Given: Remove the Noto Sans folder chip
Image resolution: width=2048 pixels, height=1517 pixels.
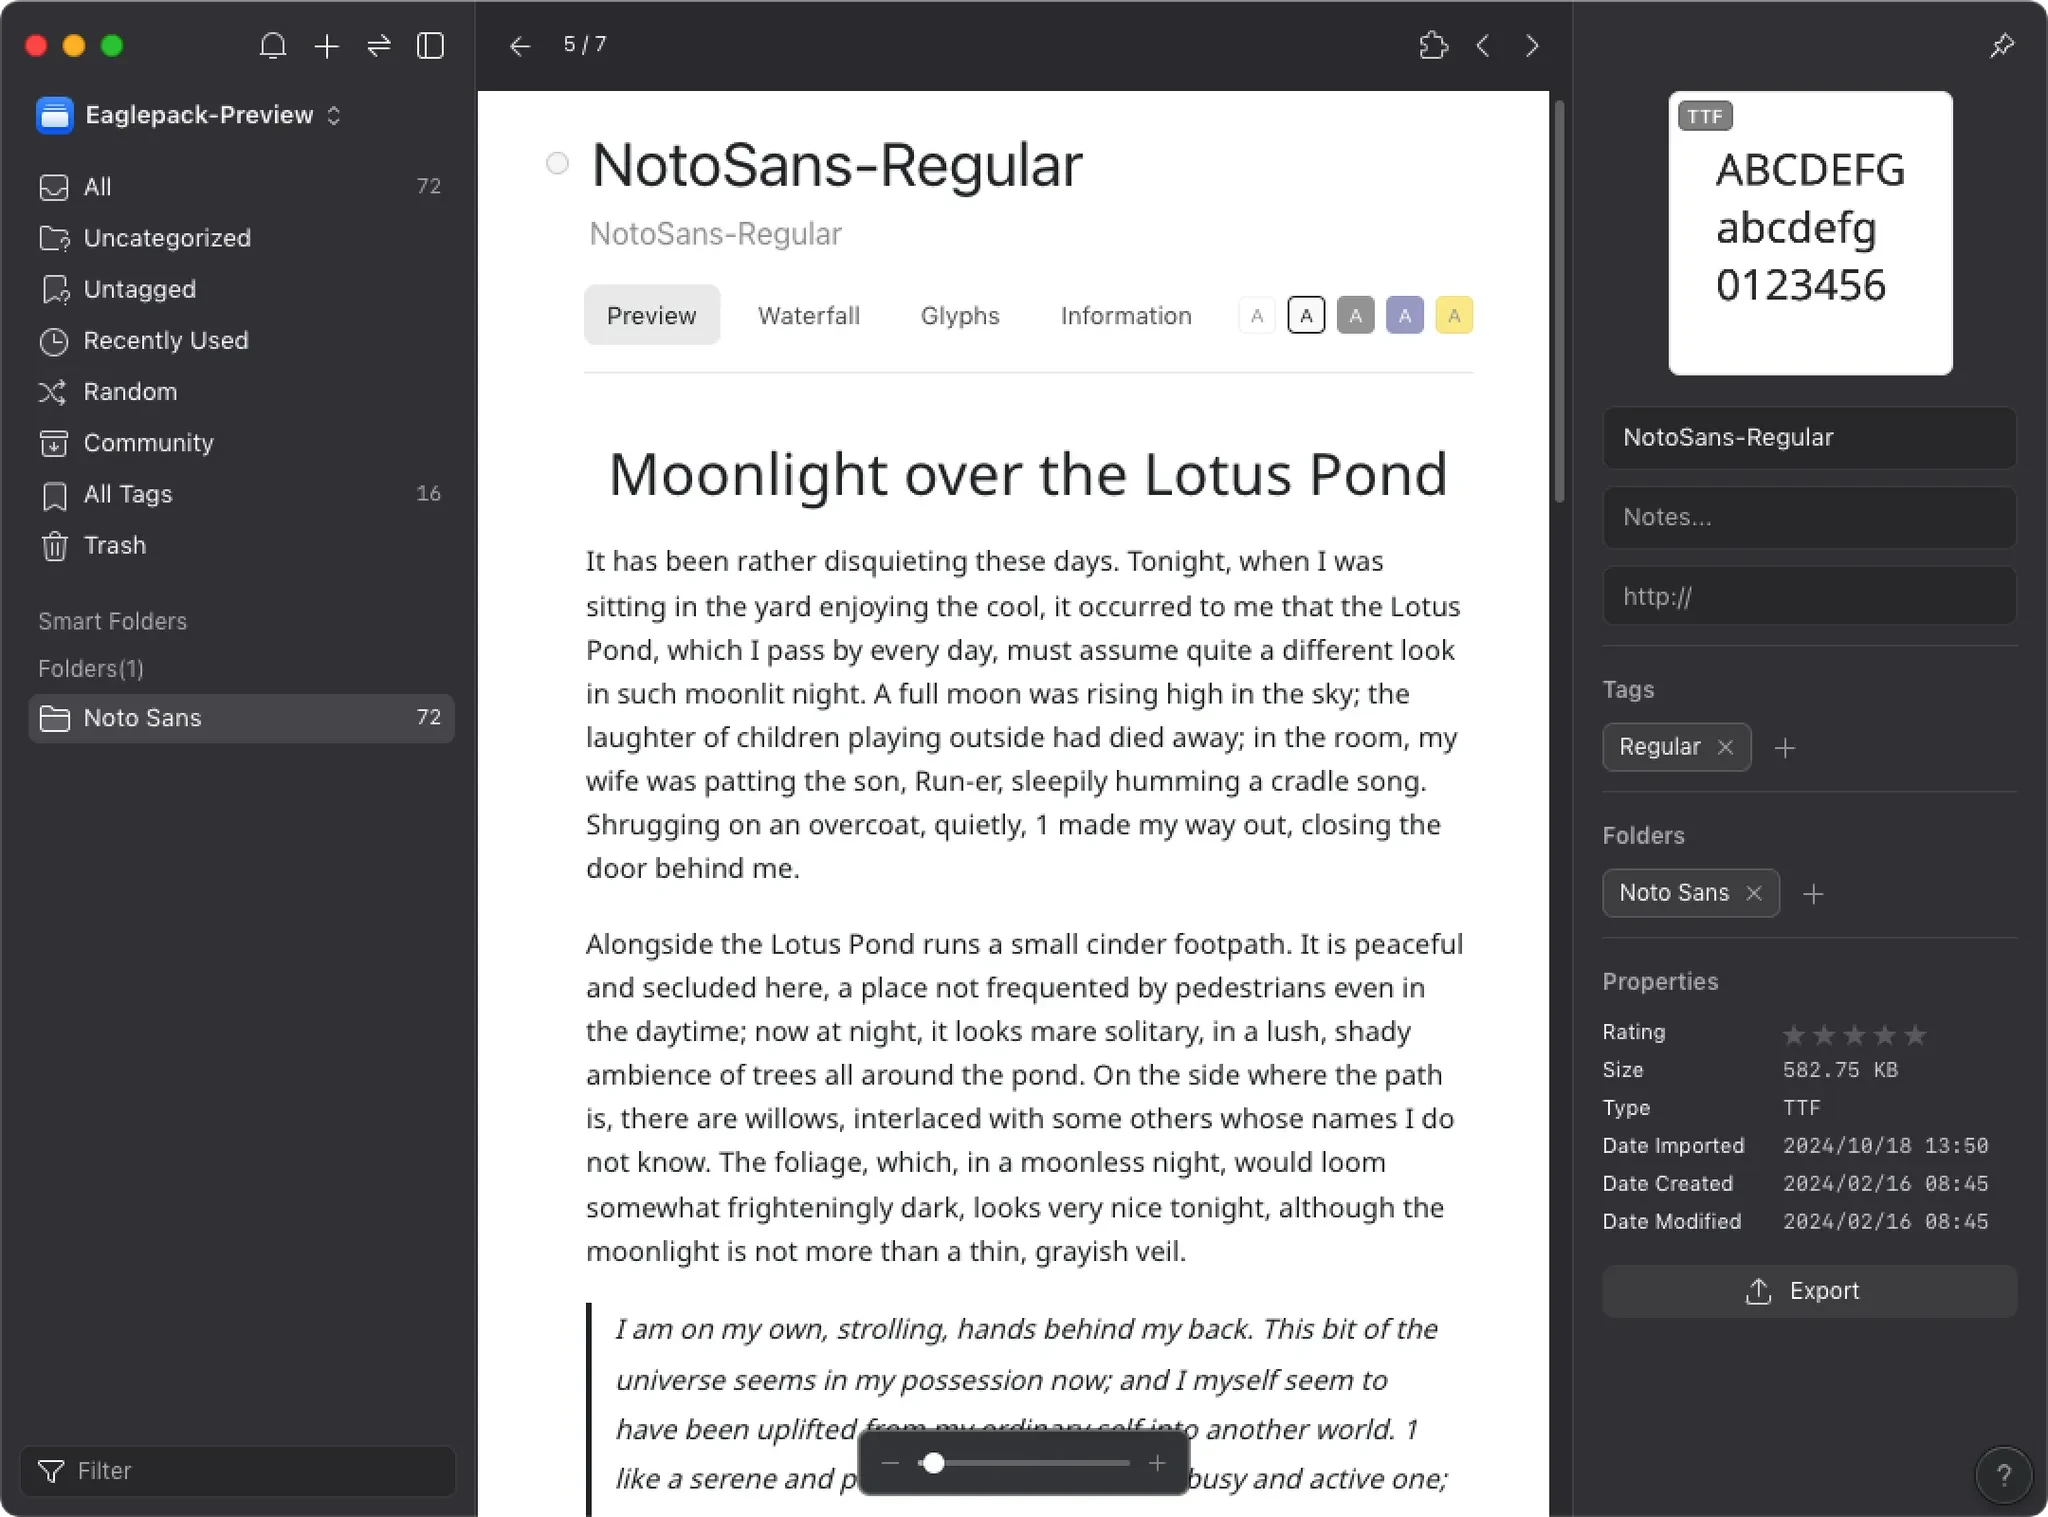Looking at the screenshot, I should point(1753,893).
